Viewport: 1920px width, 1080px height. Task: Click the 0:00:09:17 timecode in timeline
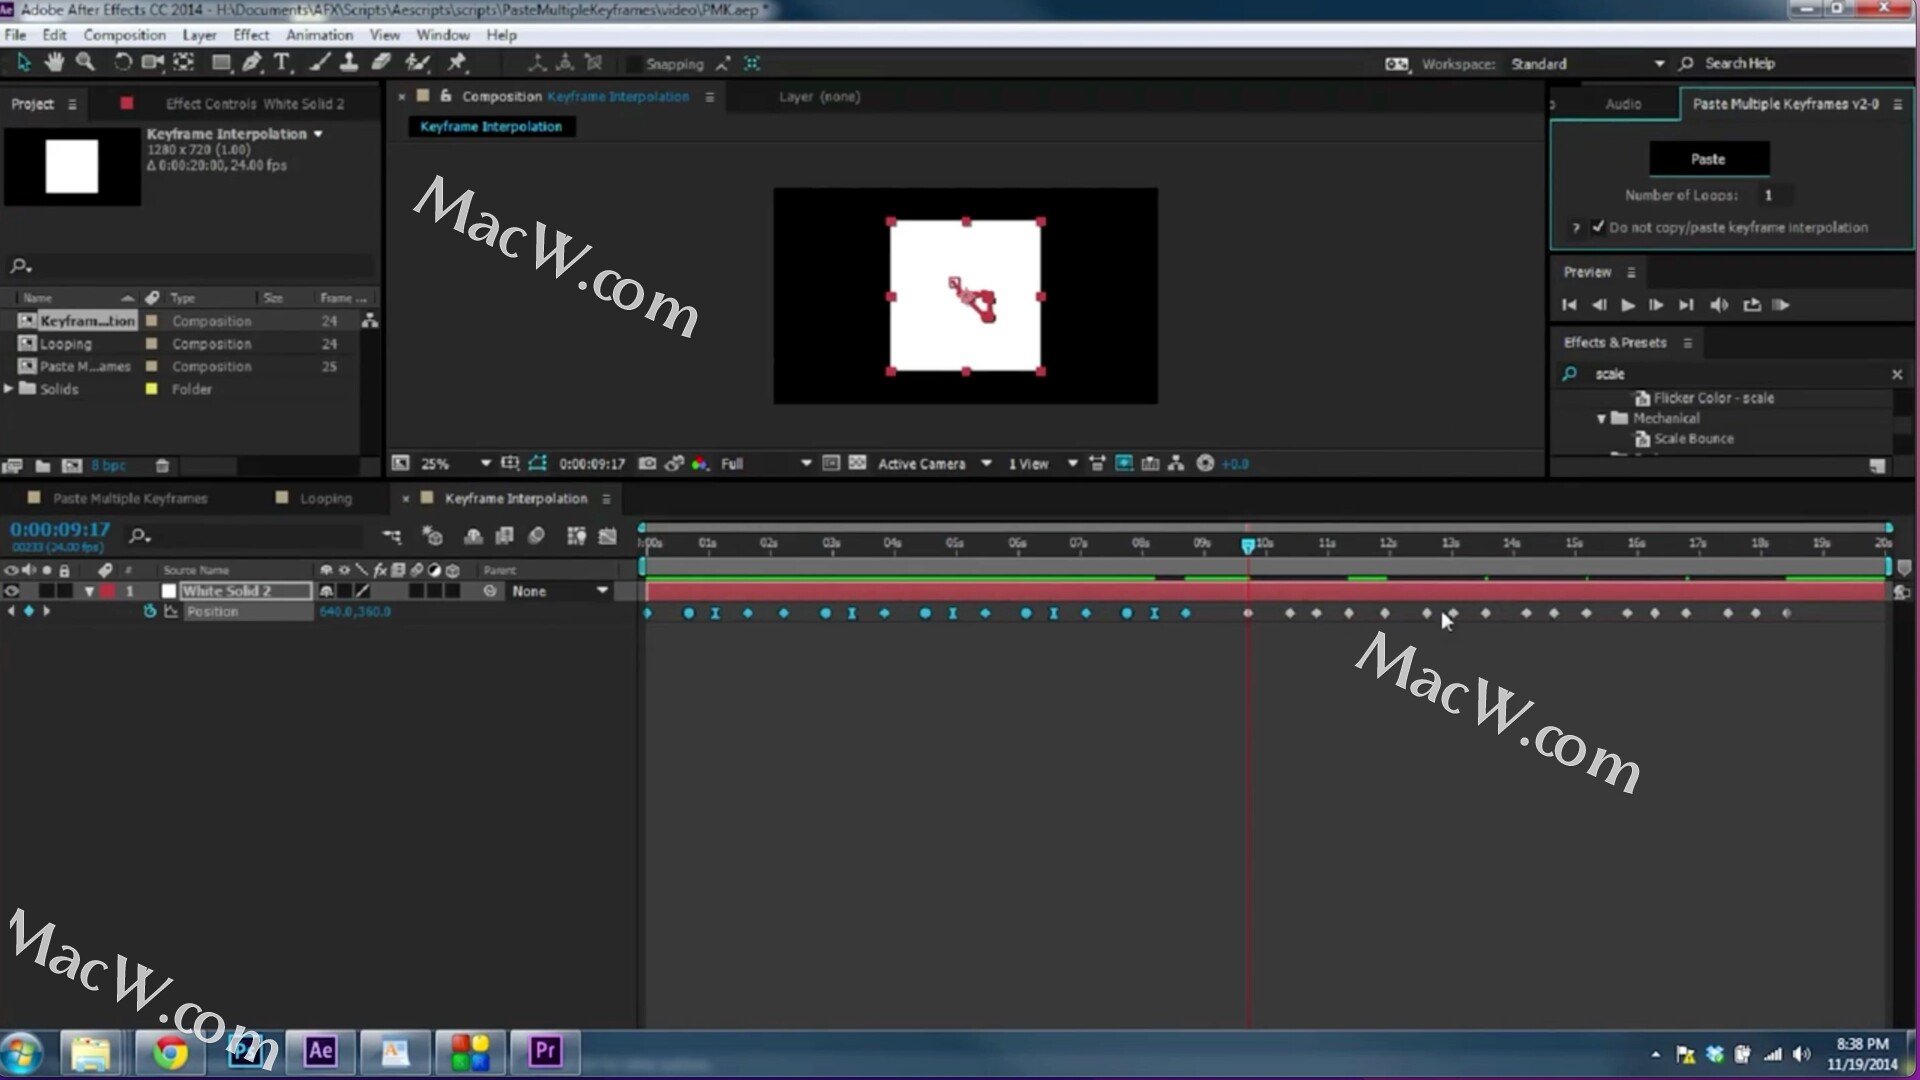click(x=60, y=530)
